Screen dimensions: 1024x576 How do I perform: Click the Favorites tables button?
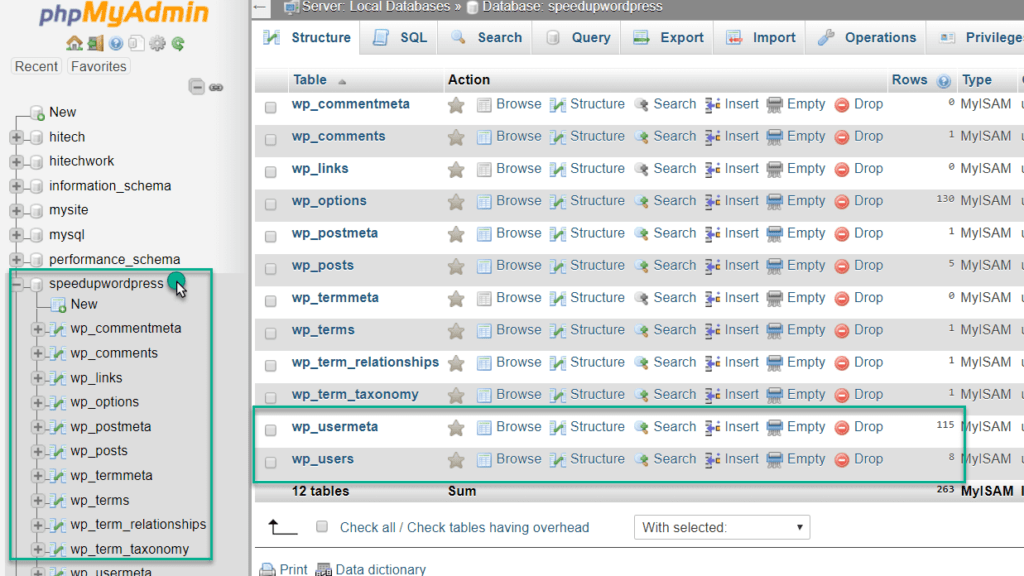tap(99, 67)
